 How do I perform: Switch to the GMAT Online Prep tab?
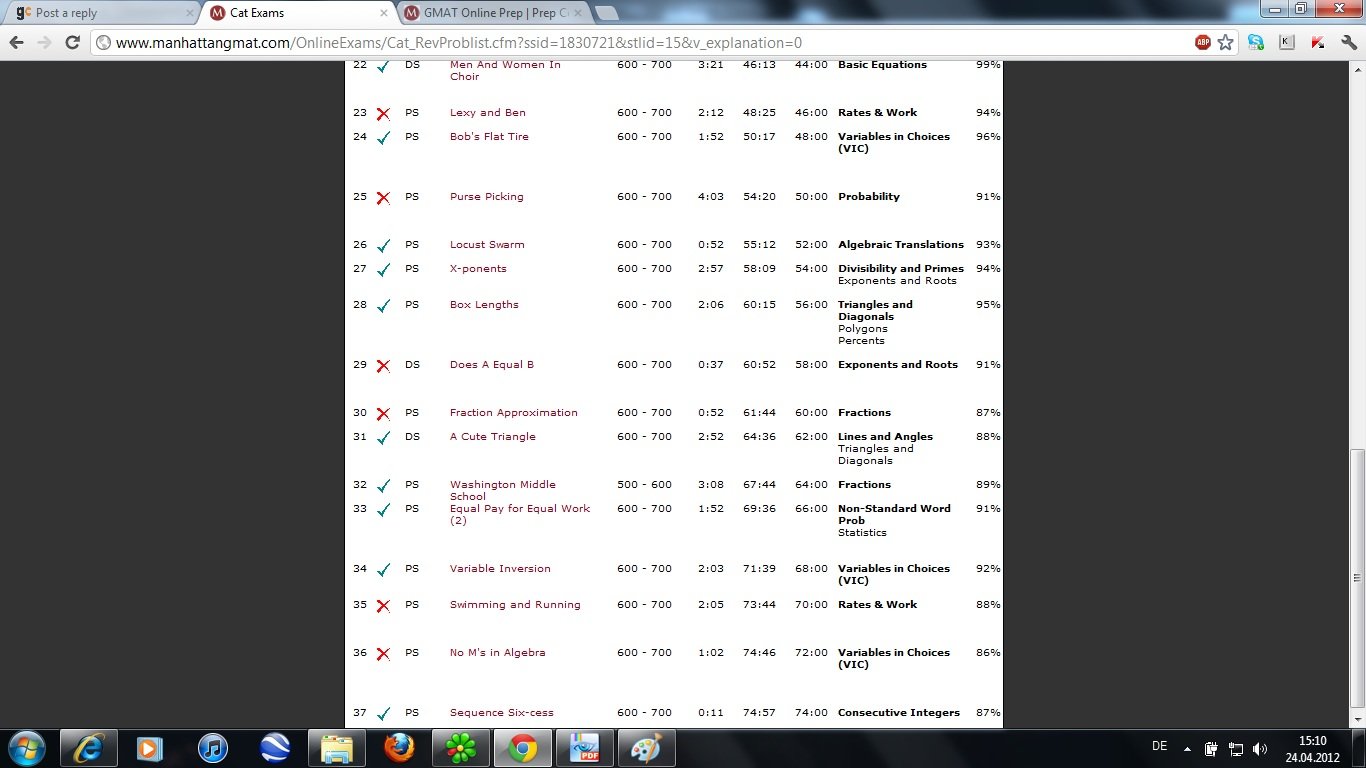pyautogui.click(x=490, y=13)
